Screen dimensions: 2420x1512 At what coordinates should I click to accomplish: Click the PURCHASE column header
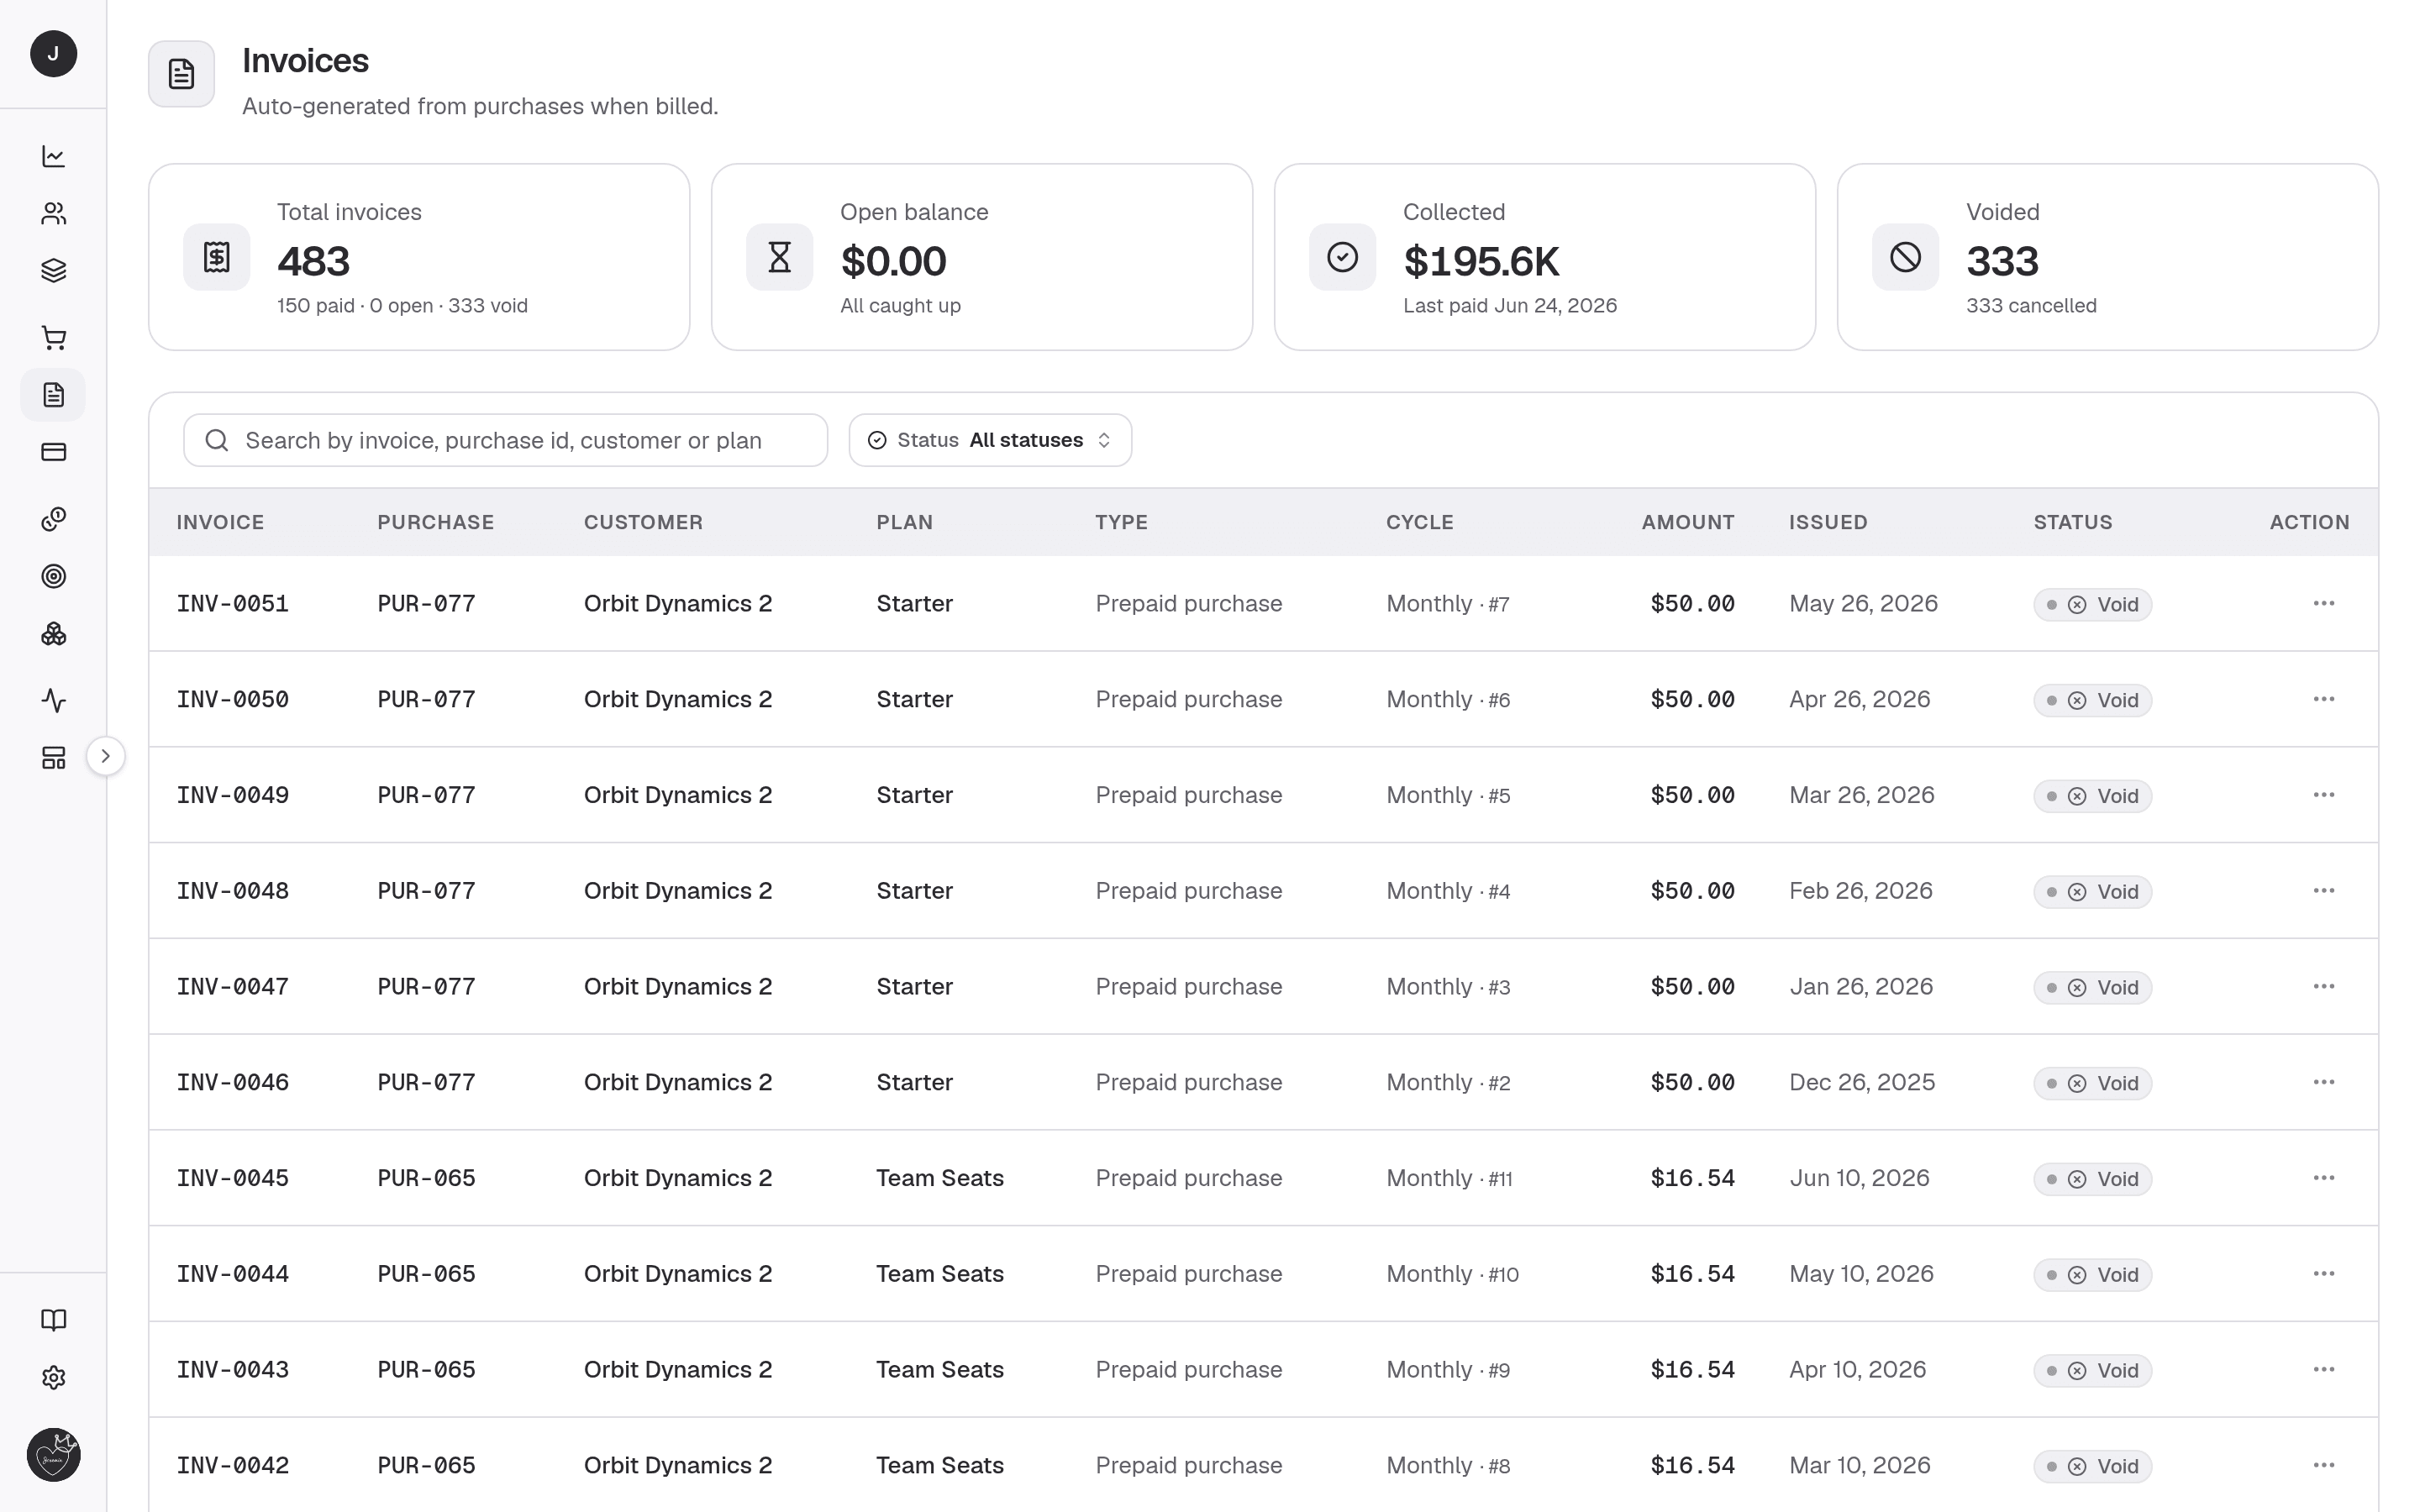click(435, 522)
